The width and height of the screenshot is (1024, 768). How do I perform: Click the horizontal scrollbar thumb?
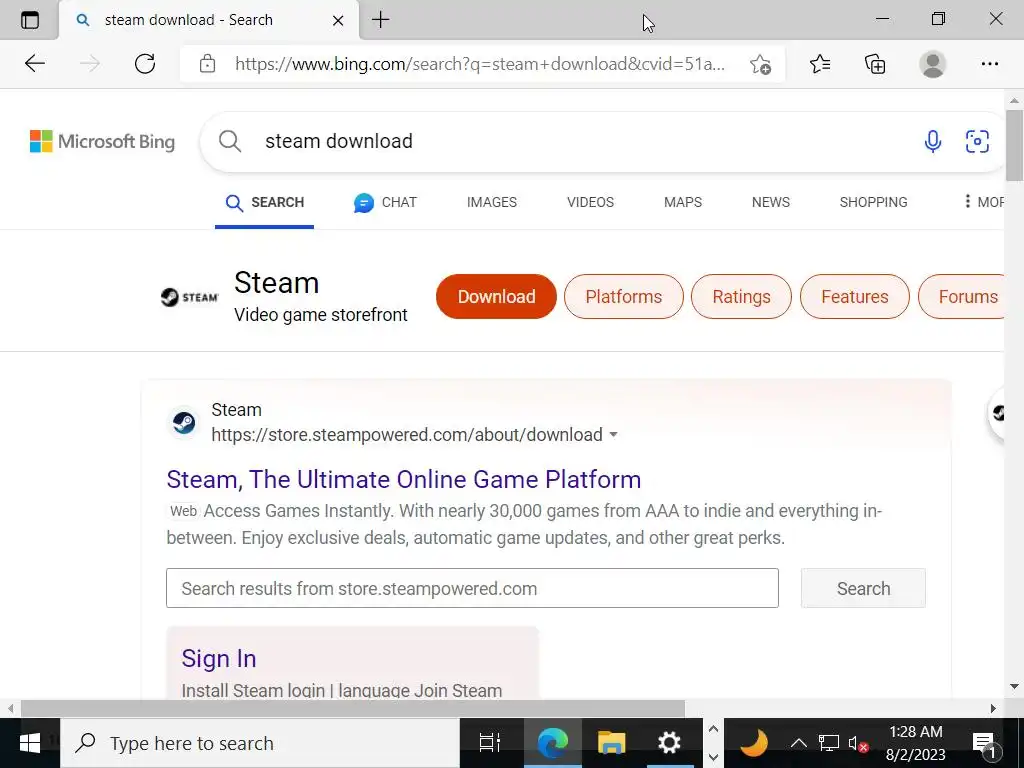(x=353, y=709)
